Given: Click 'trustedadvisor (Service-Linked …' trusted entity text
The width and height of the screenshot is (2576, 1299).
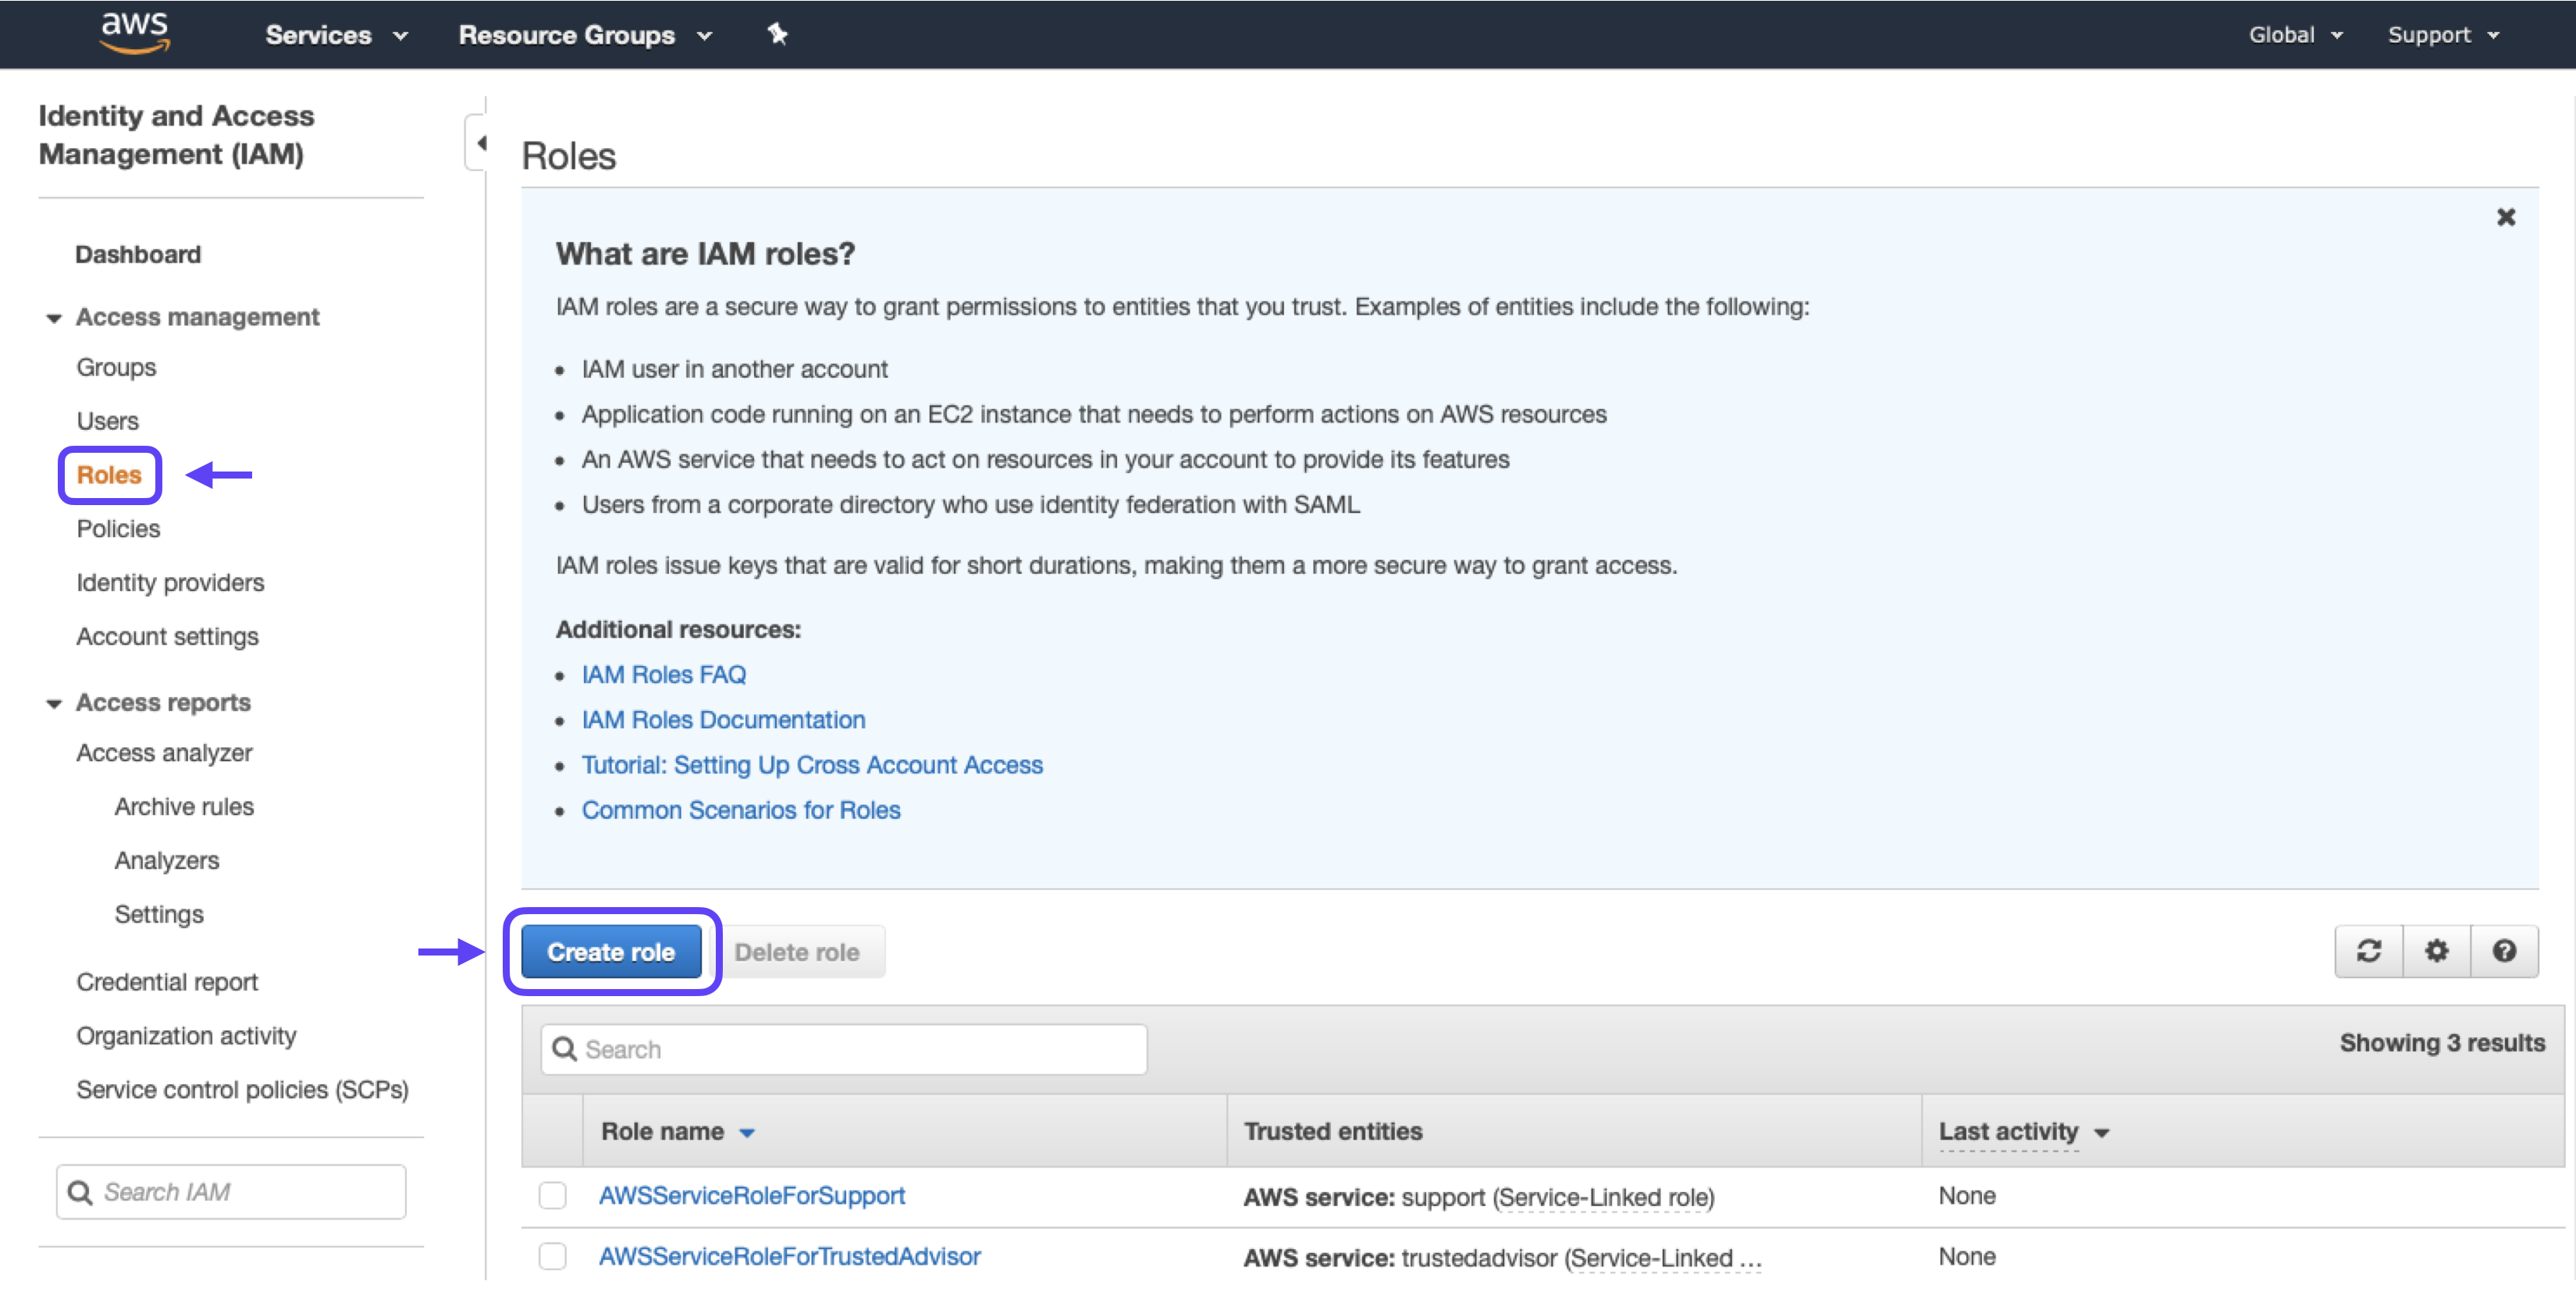Looking at the screenshot, I should tap(1581, 1258).
